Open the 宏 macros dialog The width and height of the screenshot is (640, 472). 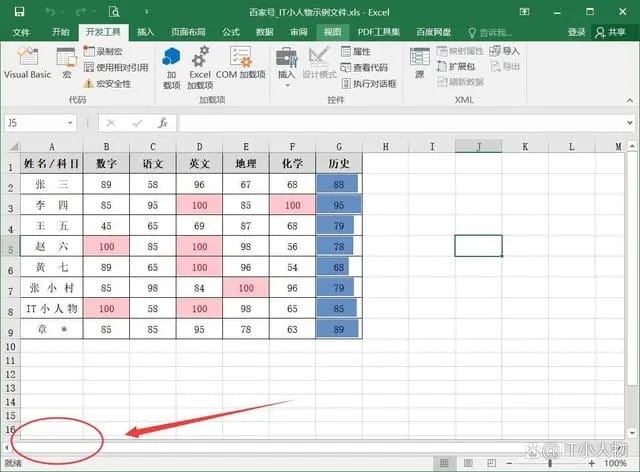67,63
